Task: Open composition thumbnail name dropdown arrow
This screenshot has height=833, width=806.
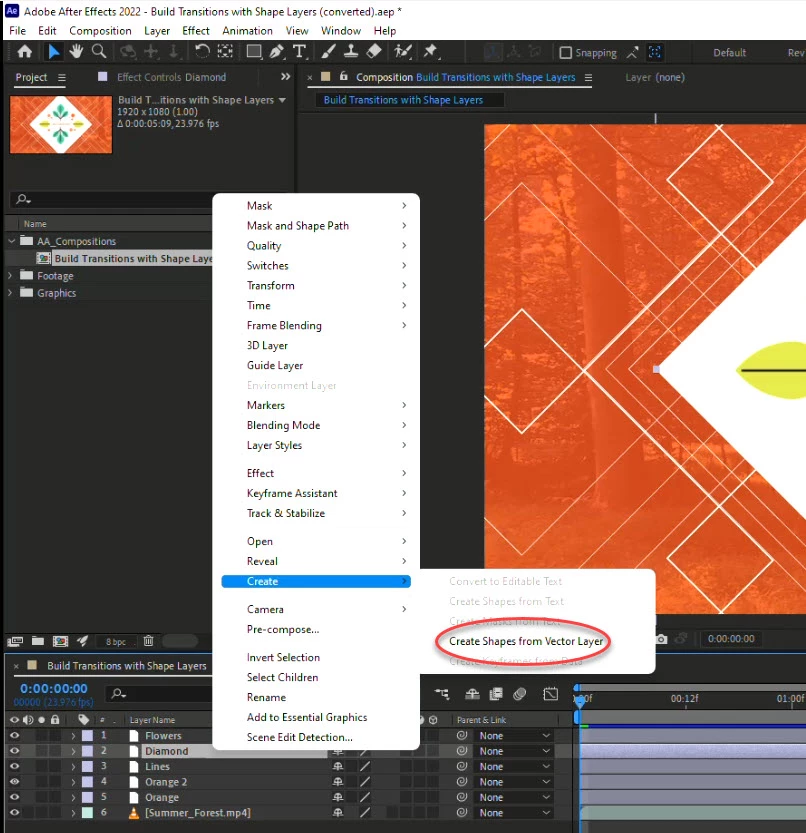Action: (x=282, y=100)
